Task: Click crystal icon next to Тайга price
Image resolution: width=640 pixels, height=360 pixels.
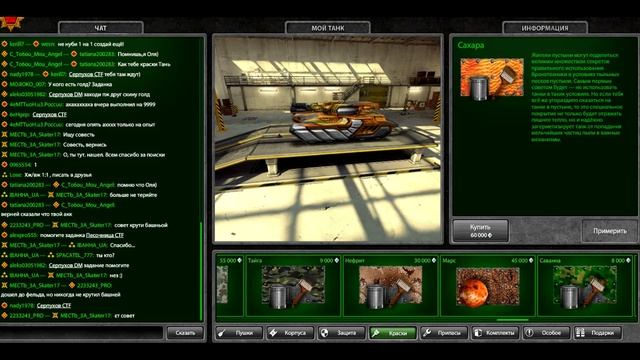Action: 337,260
